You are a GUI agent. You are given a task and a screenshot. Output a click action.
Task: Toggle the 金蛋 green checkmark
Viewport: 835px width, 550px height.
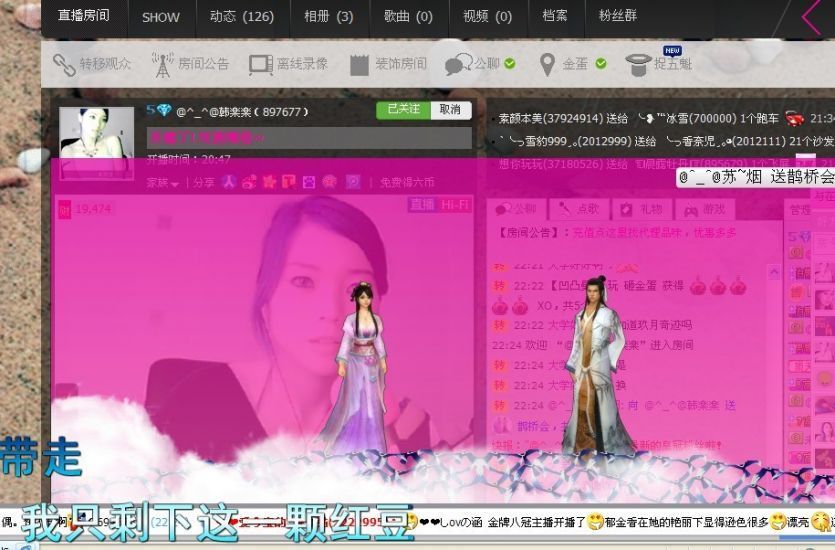(601, 64)
